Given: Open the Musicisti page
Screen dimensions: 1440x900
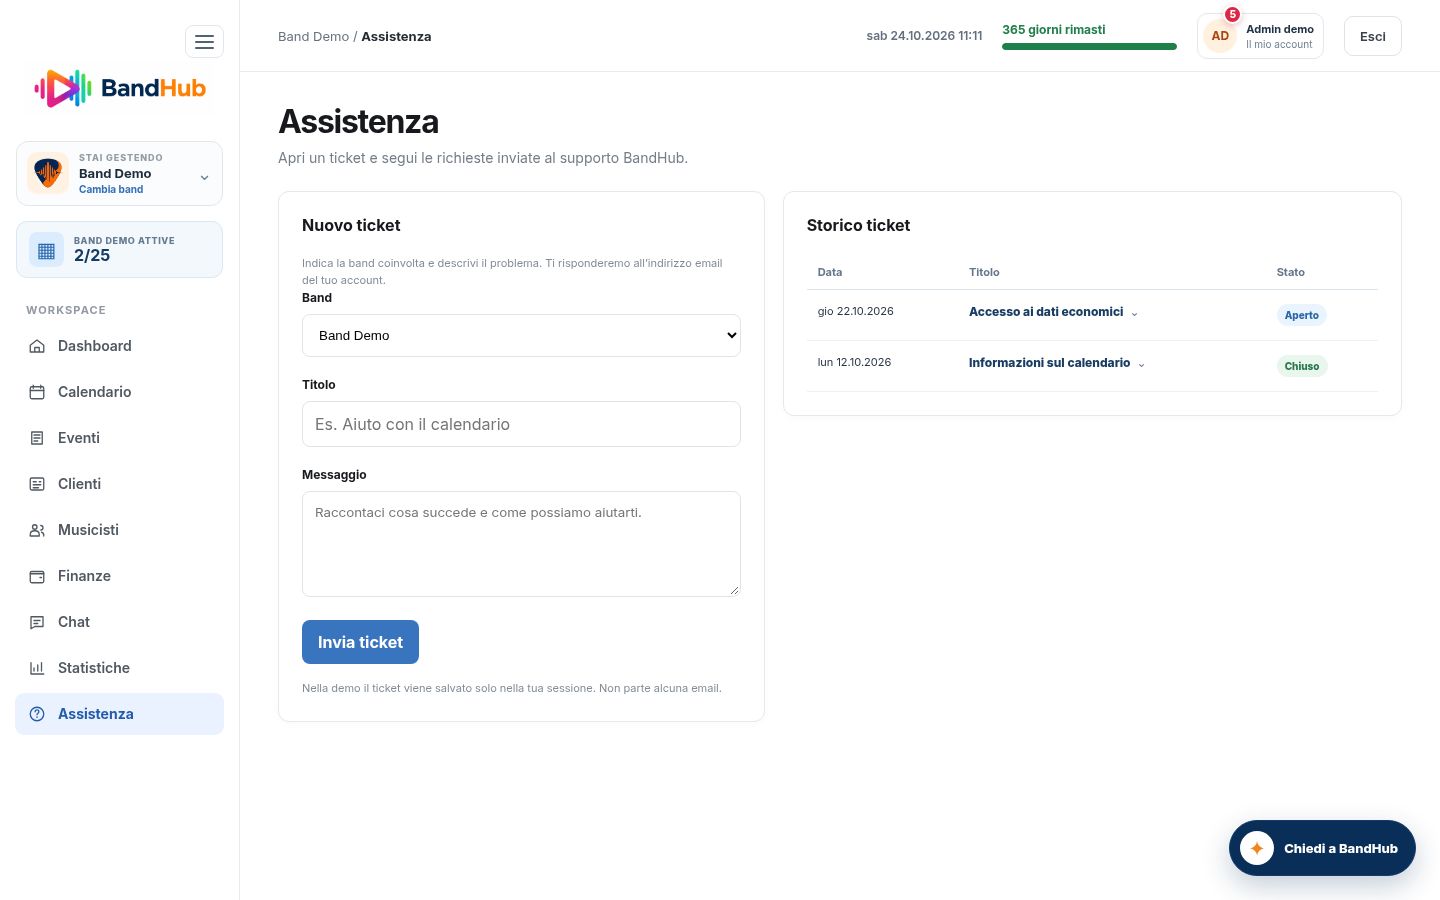Looking at the screenshot, I should tap(119, 530).
